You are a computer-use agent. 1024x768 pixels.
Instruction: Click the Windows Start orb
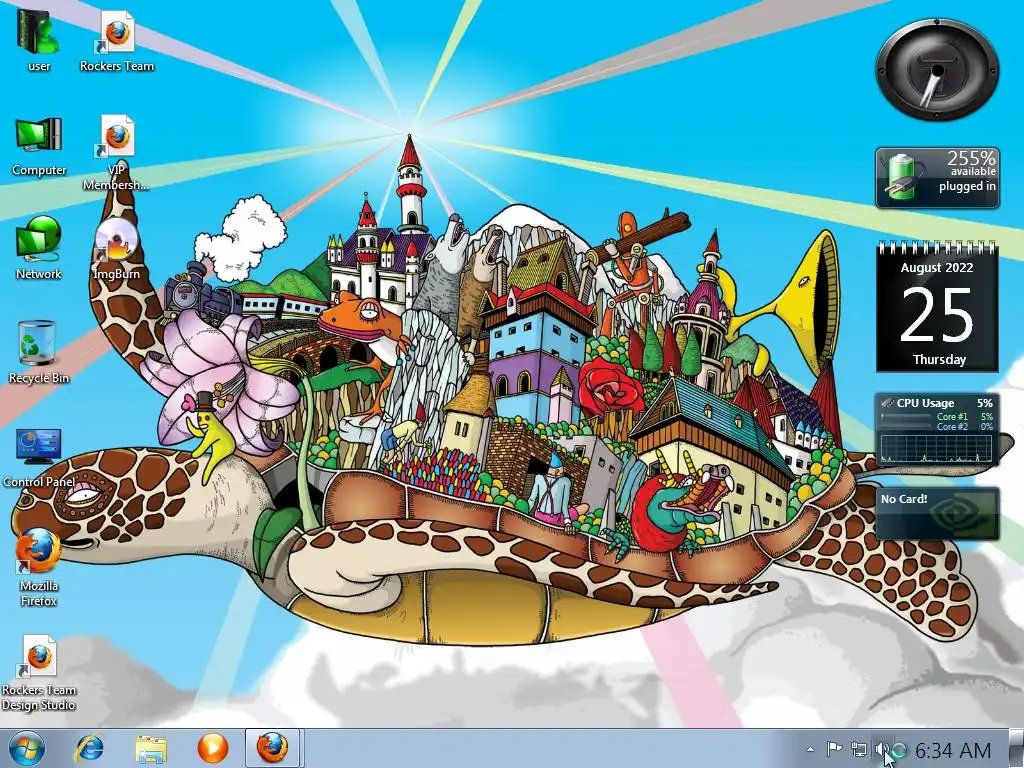(26, 748)
